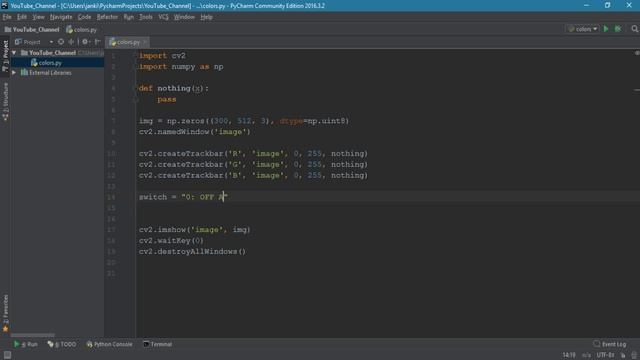Screen dimensions: 640x360
Task: Open the Terminal tool window
Action: click(158, 344)
